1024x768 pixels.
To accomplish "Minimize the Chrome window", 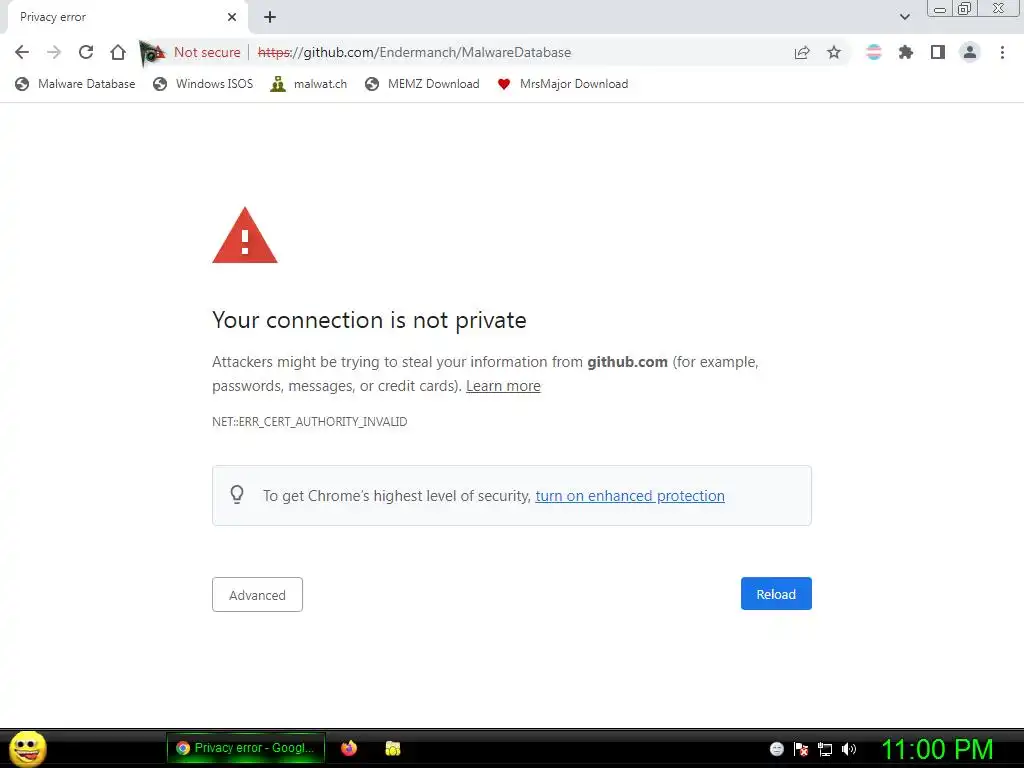I will (x=939, y=9).
